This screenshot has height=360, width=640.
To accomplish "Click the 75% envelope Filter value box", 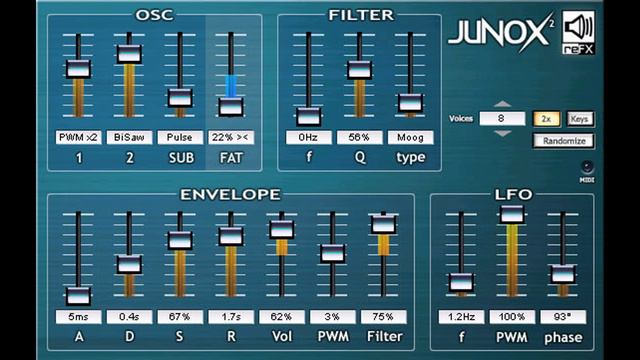I will (384, 317).
